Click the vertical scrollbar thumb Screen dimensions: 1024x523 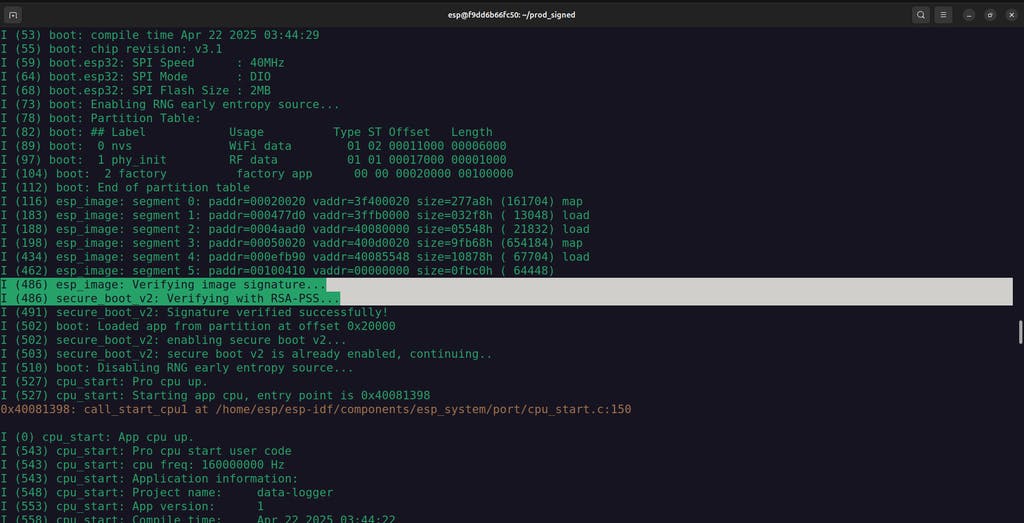pyautogui.click(x=1020, y=332)
